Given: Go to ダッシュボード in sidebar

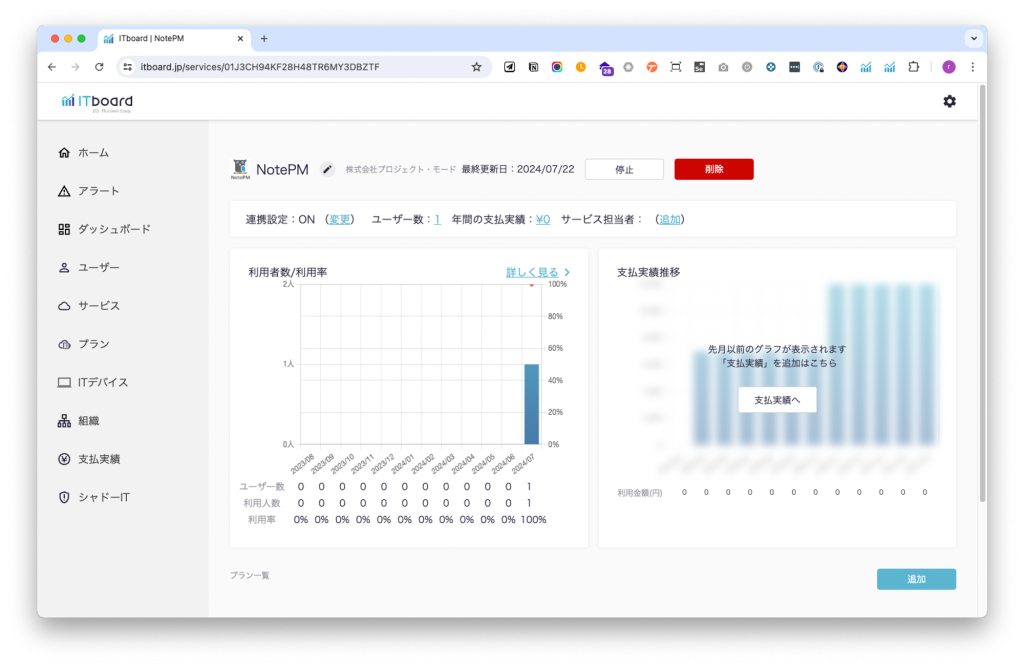Looking at the screenshot, I should (x=114, y=229).
